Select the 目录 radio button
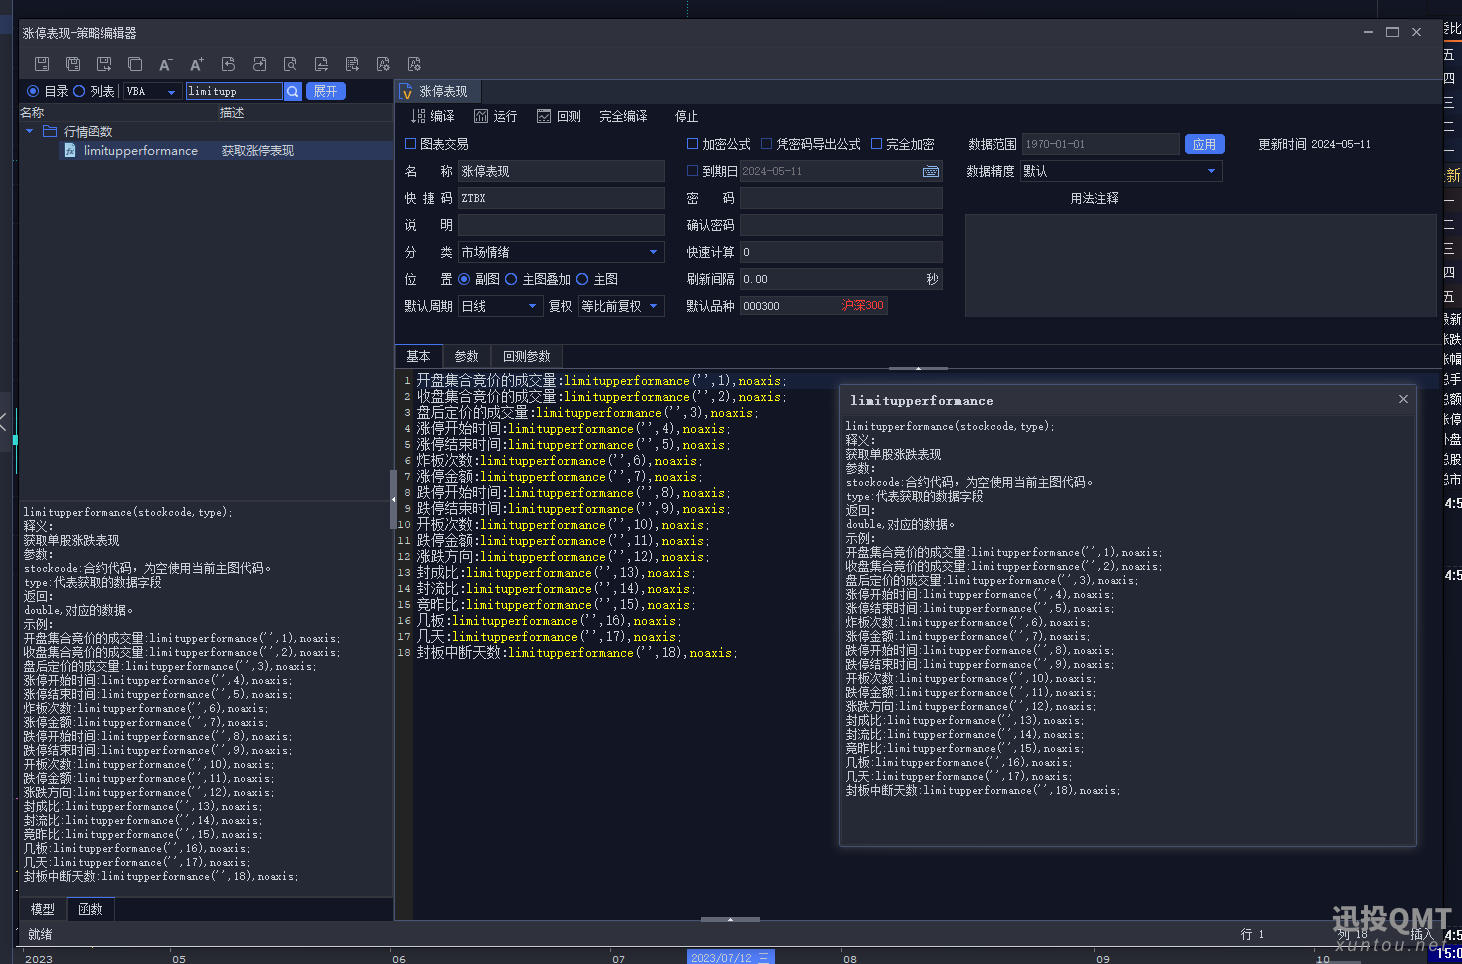This screenshot has height=964, width=1462. (x=33, y=91)
